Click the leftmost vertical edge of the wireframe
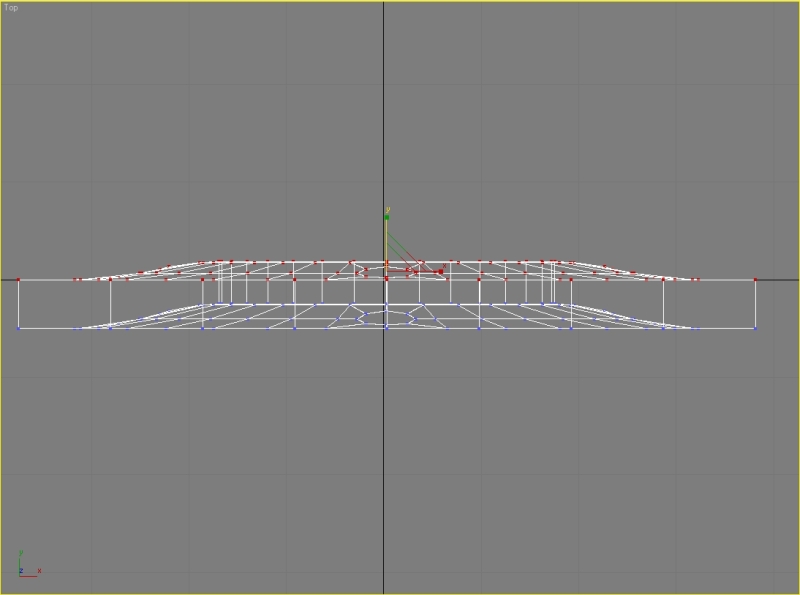The image size is (800, 595). tap(18, 304)
